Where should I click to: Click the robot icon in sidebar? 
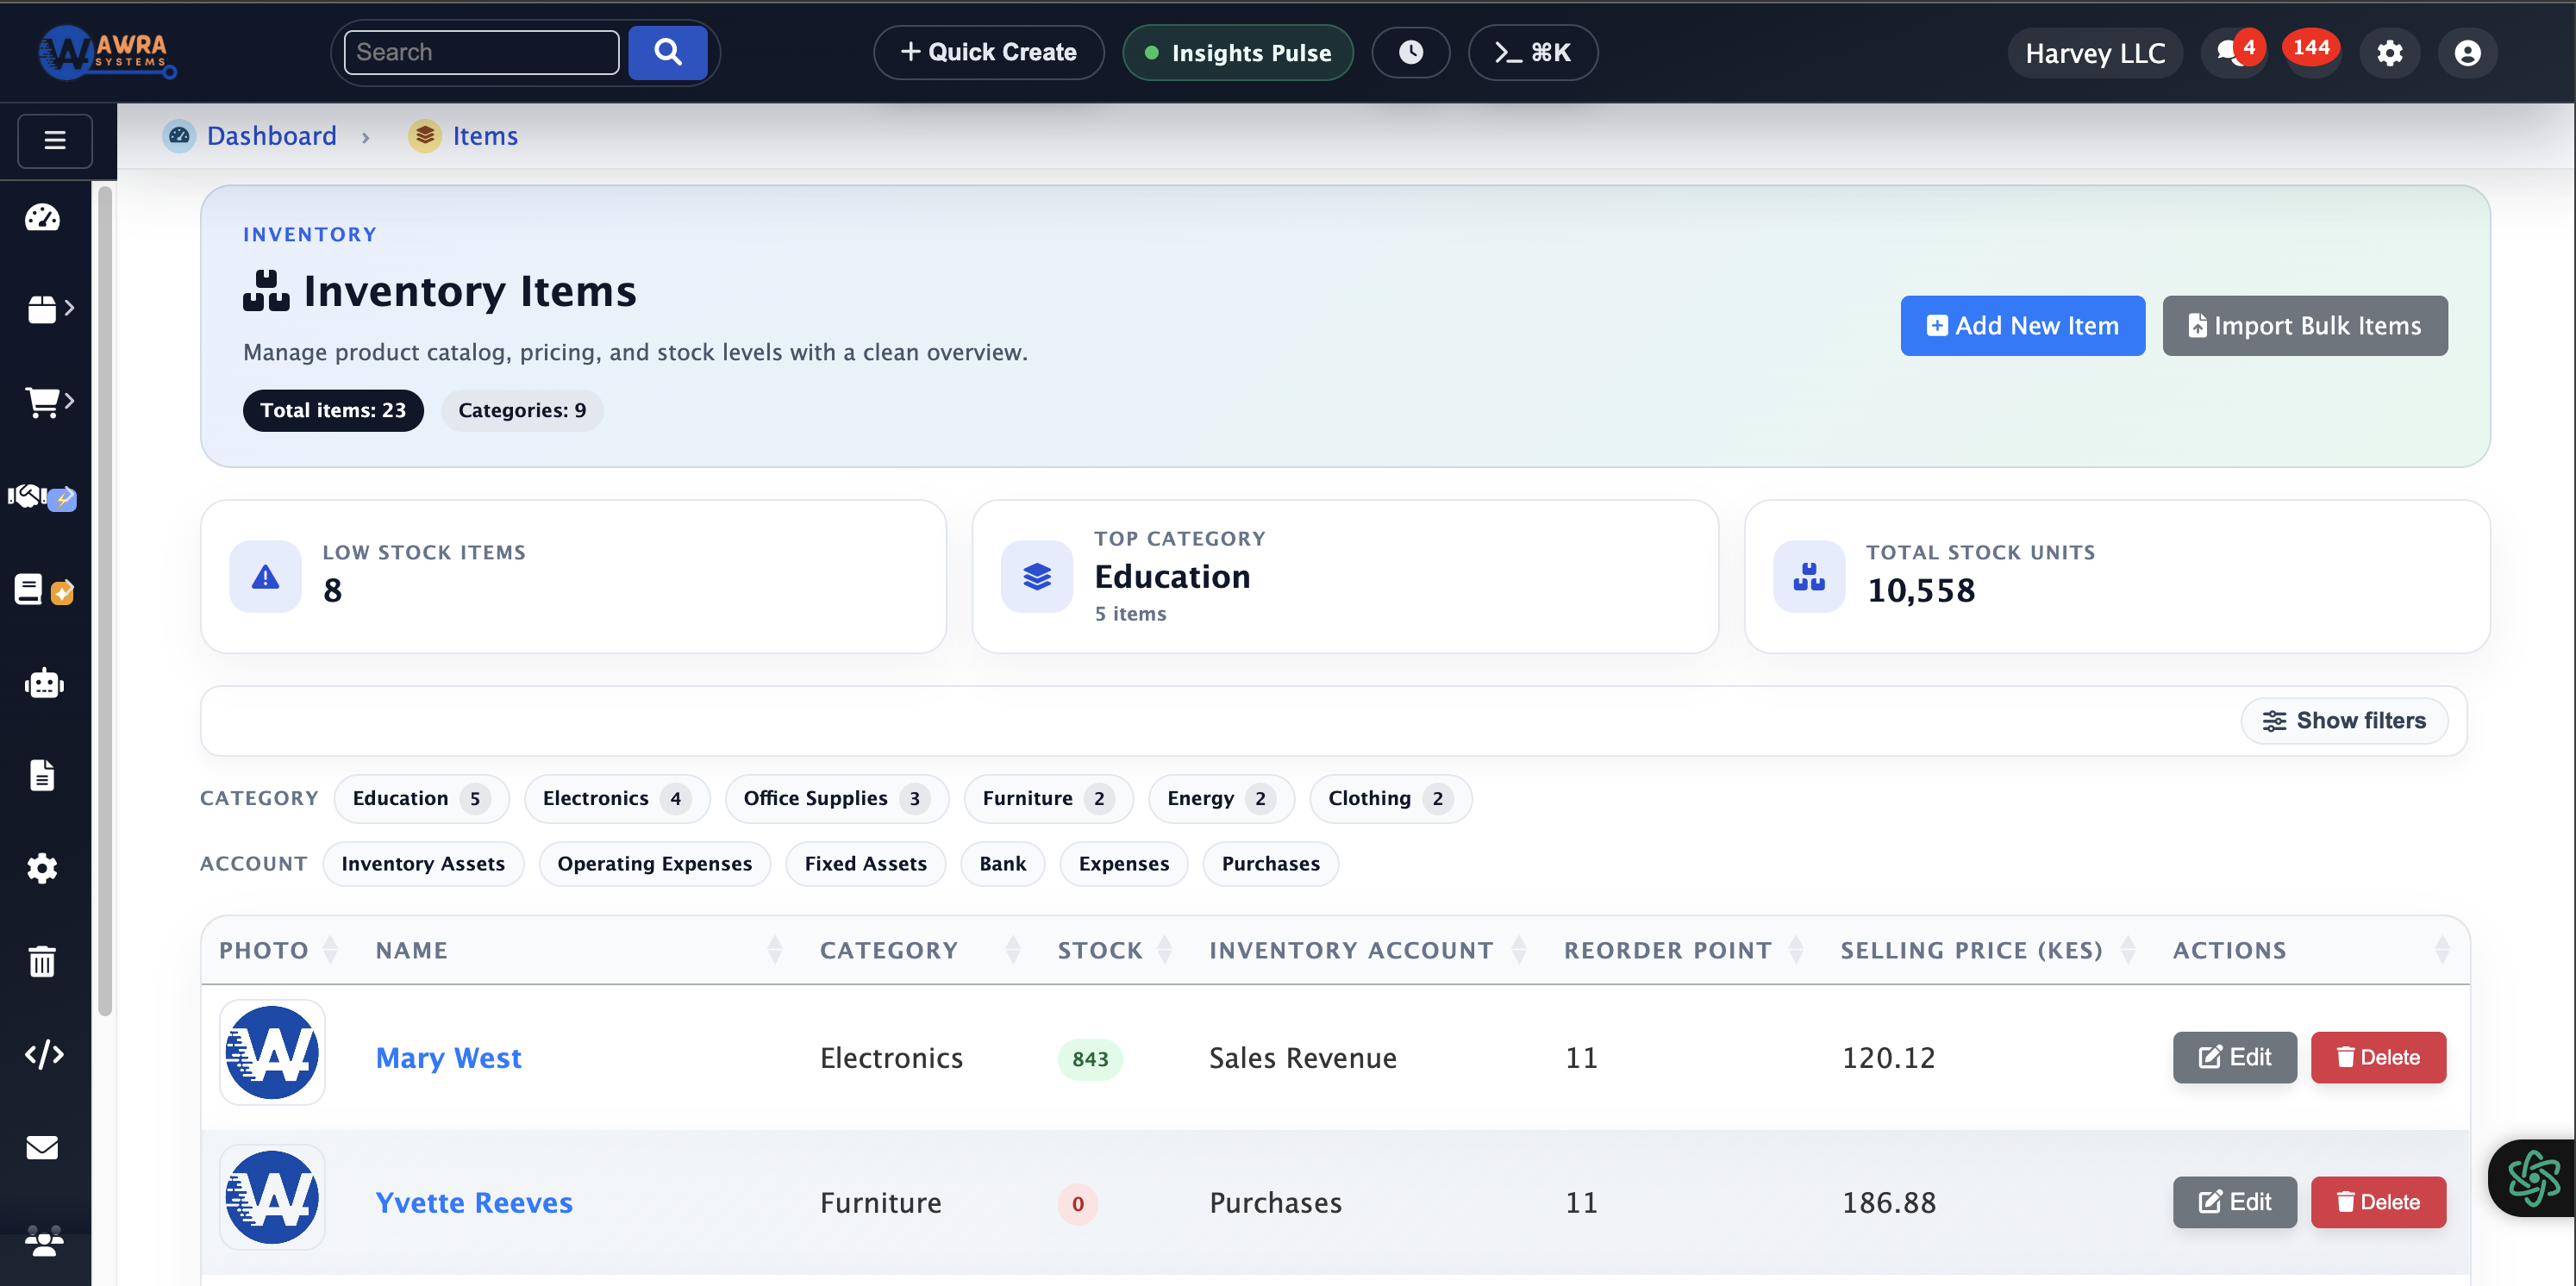43,684
